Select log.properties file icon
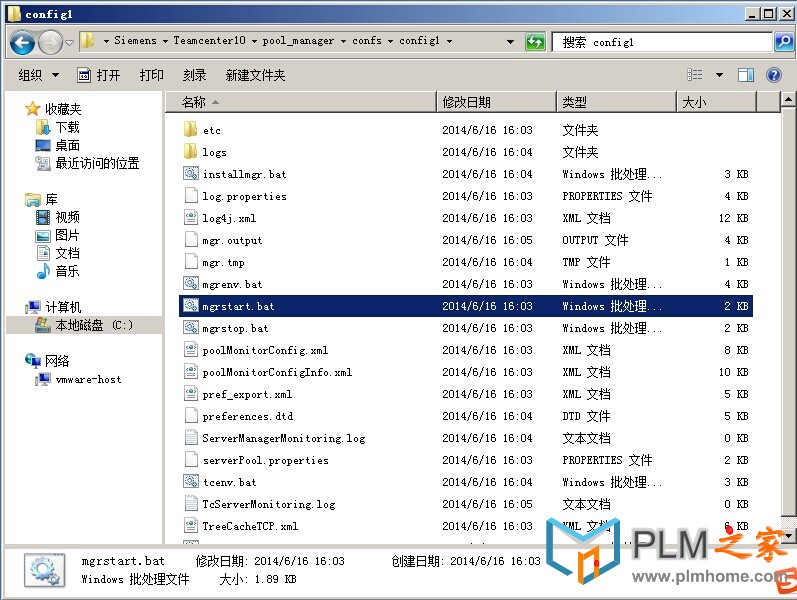This screenshot has height=600, width=797. coord(191,195)
